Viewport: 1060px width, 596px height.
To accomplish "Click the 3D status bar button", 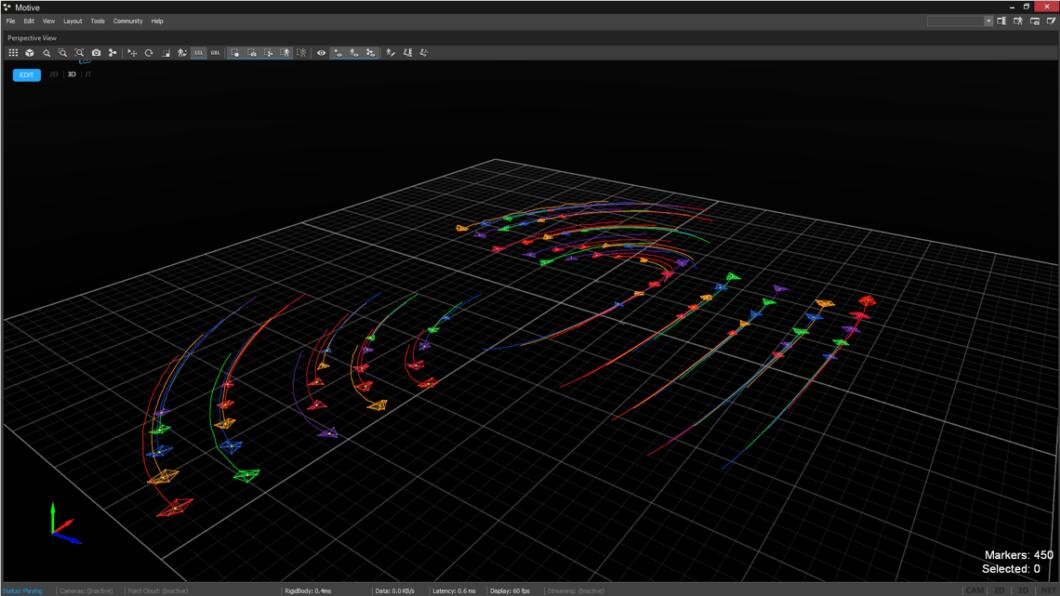I will [x=1023, y=591].
